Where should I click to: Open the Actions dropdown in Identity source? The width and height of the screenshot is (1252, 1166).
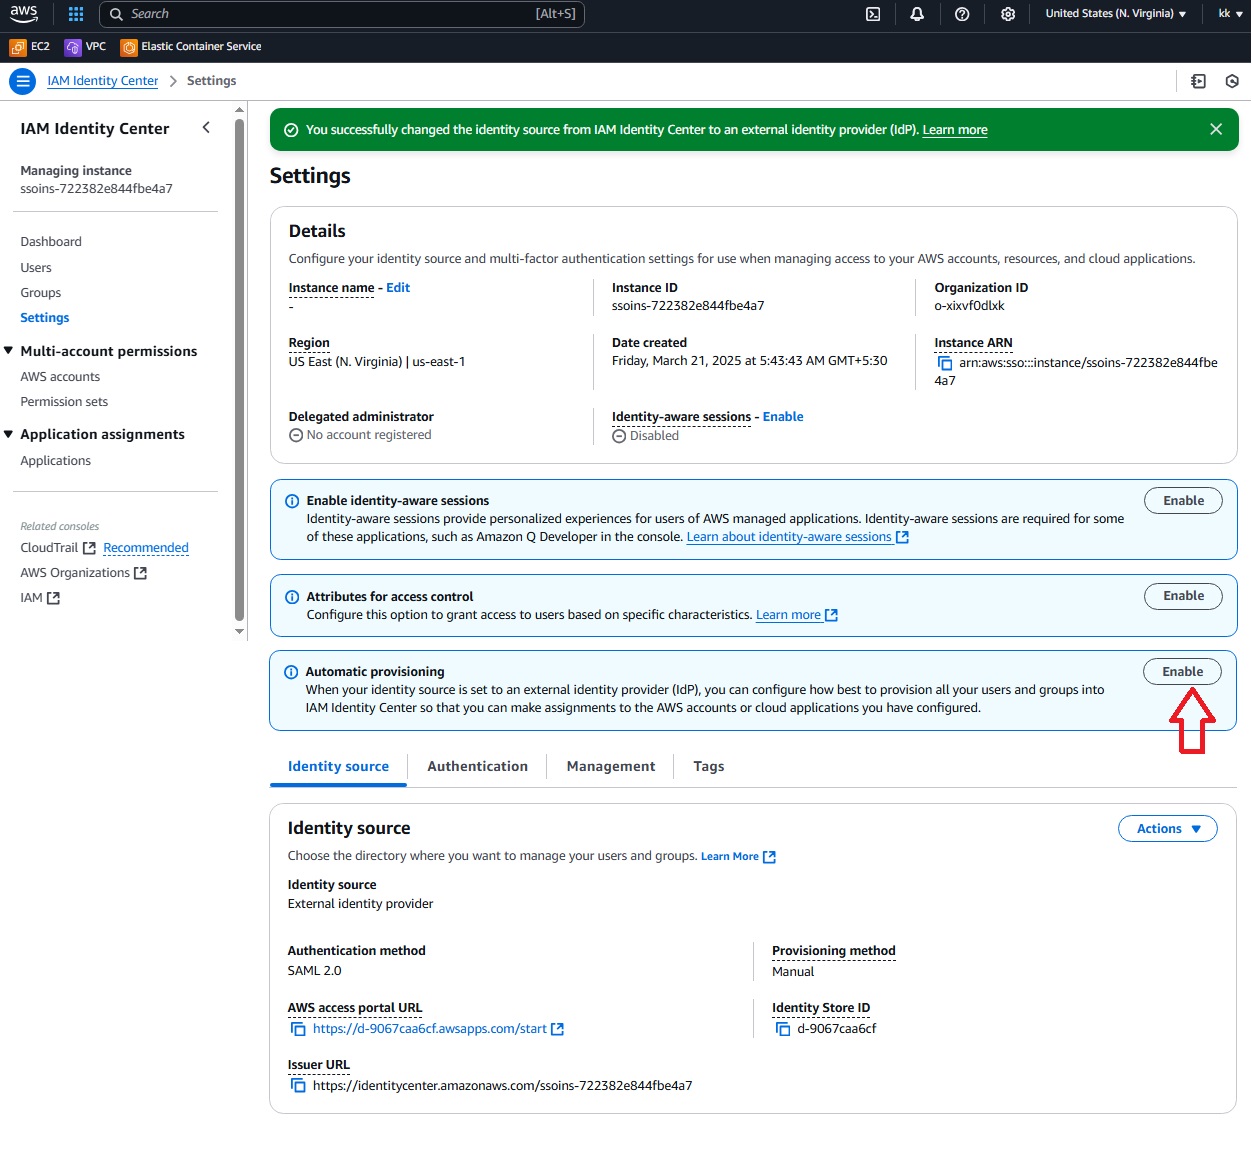coord(1167,829)
